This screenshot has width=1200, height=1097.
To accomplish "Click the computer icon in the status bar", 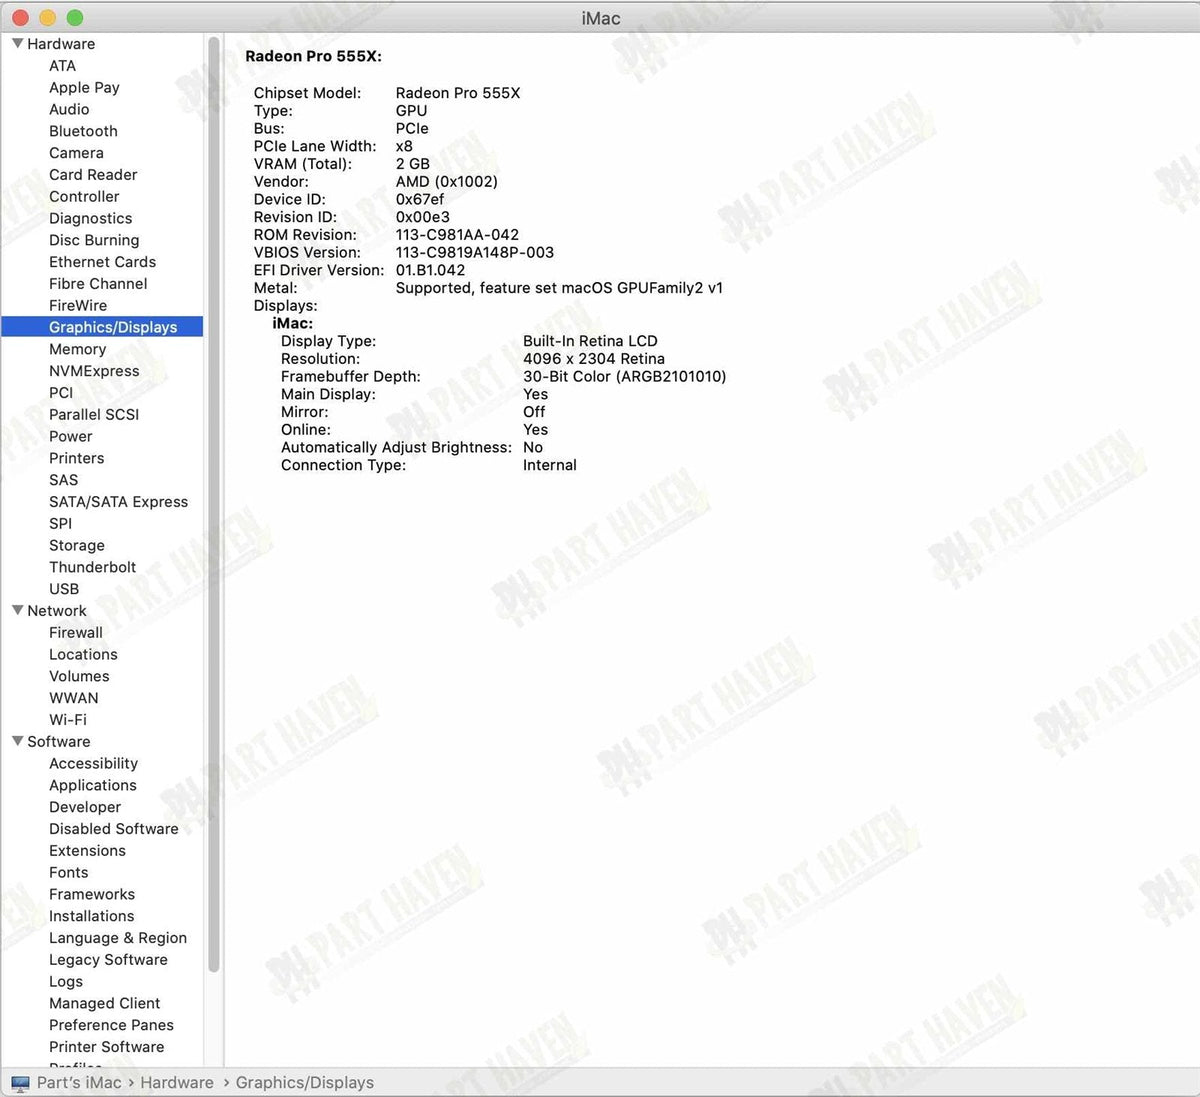I will click(x=21, y=1082).
